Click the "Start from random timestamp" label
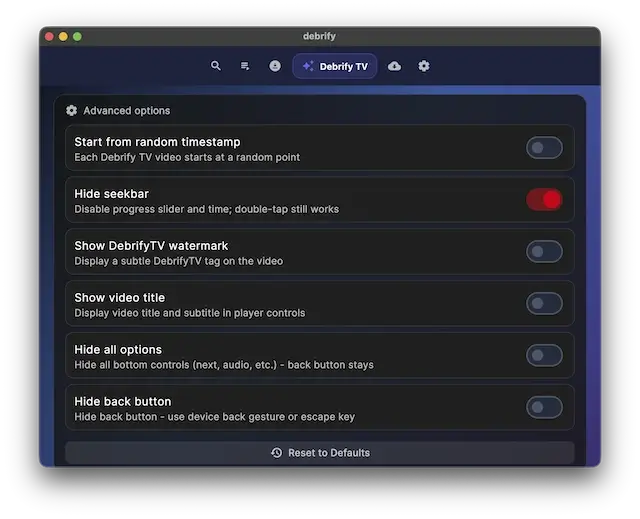640x519 pixels. click(157, 142)
